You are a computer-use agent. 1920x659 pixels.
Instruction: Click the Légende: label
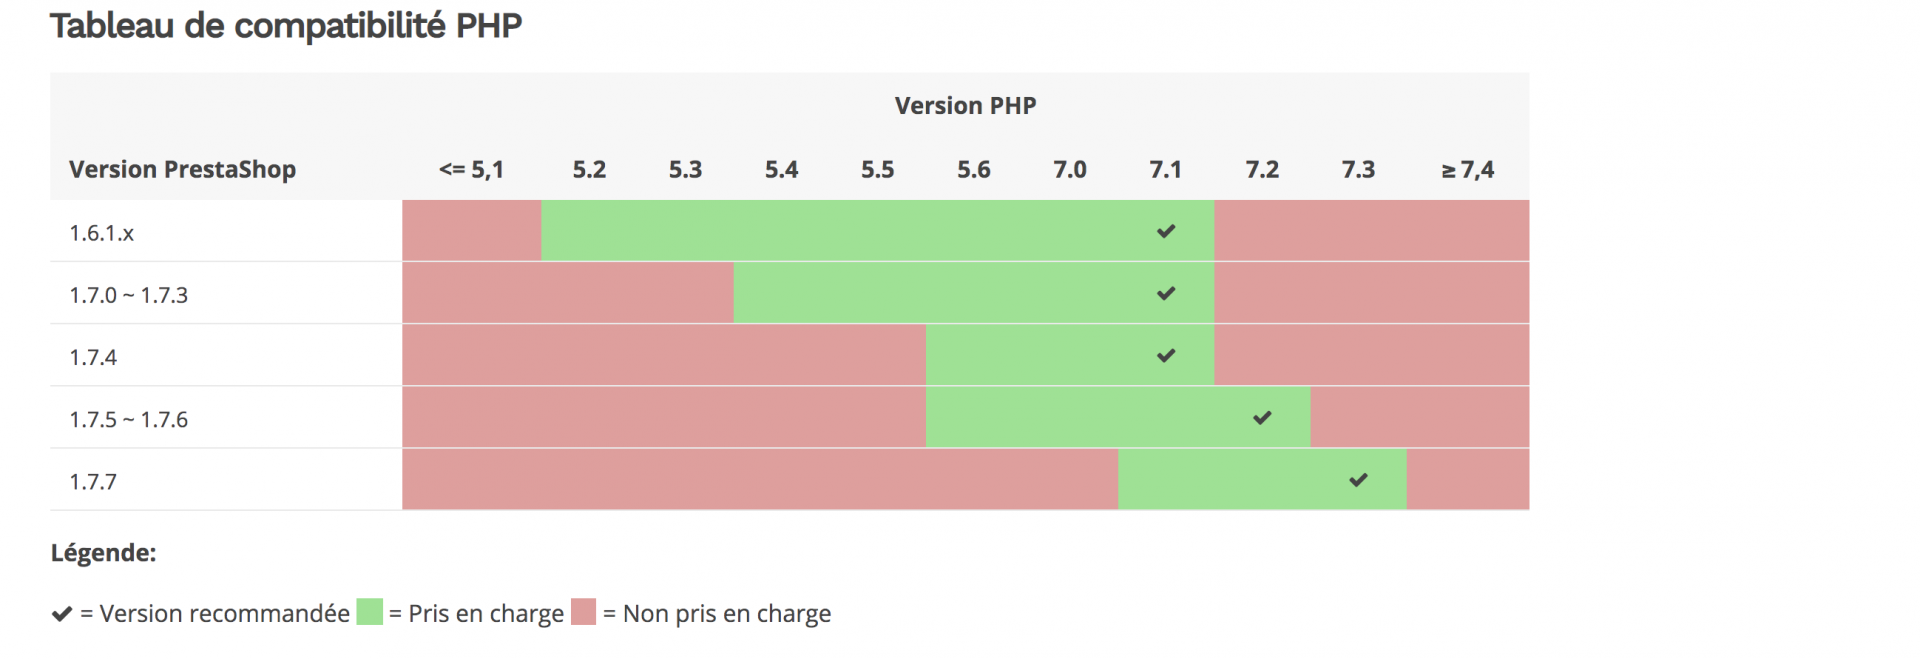click(x=103, y=553)
